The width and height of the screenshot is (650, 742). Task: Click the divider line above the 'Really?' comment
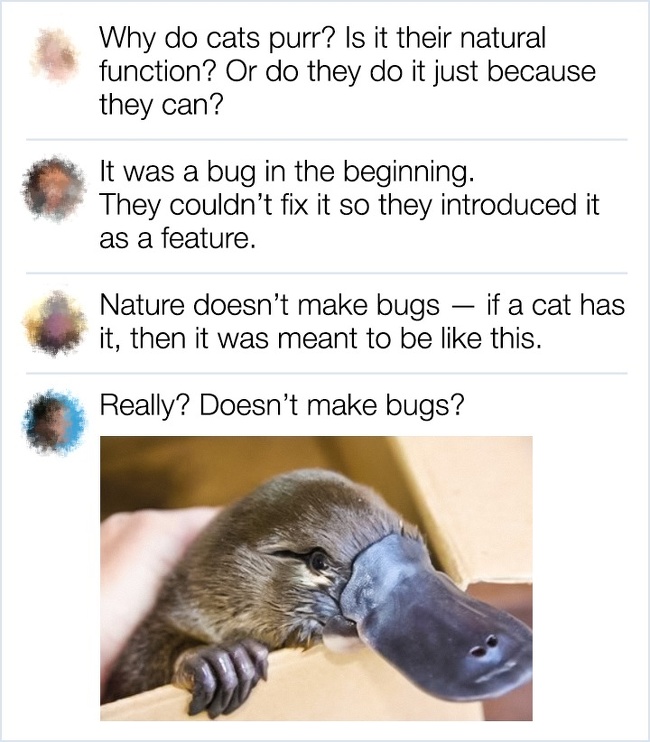click(x=326, y=373)
